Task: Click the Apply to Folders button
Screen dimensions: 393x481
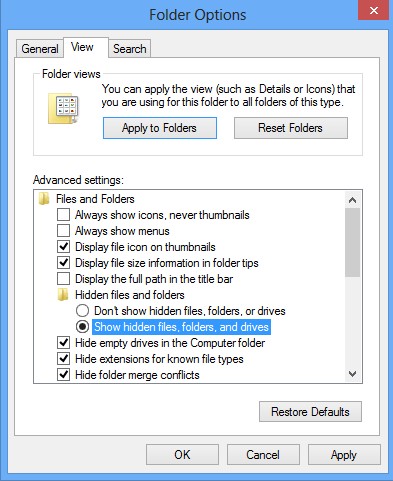Action: (x=160, y=128)
